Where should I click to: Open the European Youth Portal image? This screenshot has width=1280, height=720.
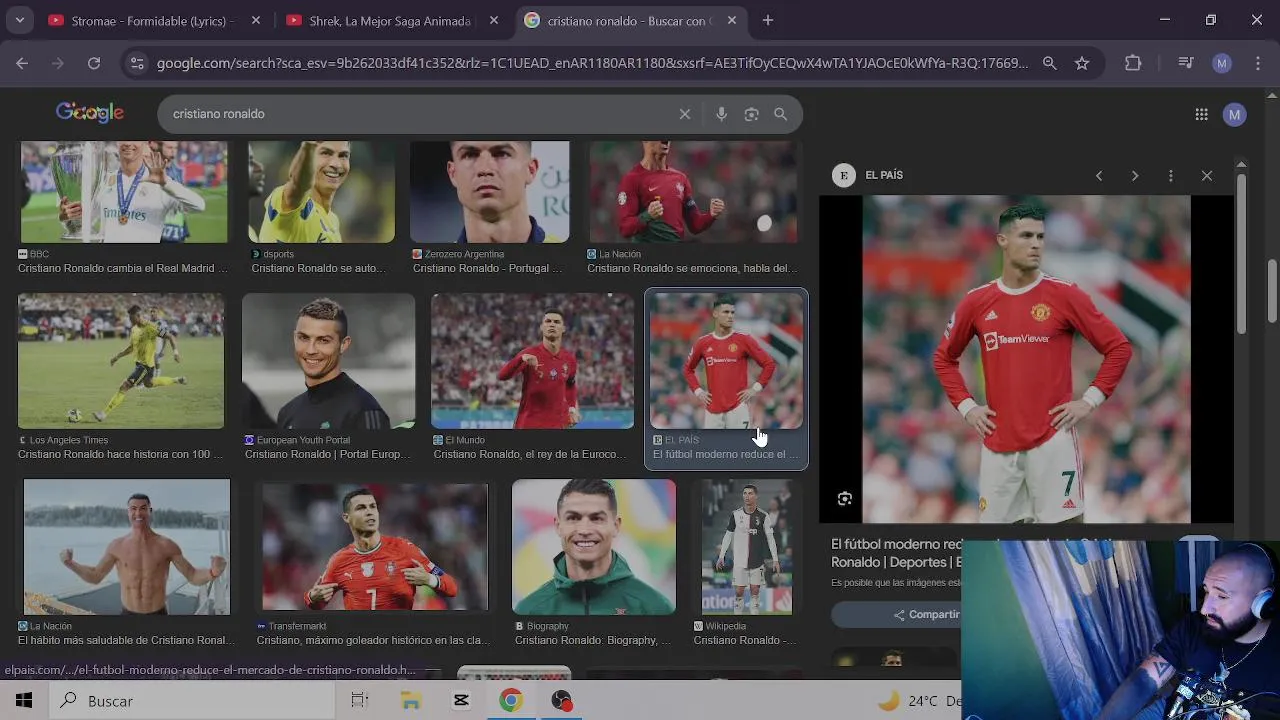(328, 361)
